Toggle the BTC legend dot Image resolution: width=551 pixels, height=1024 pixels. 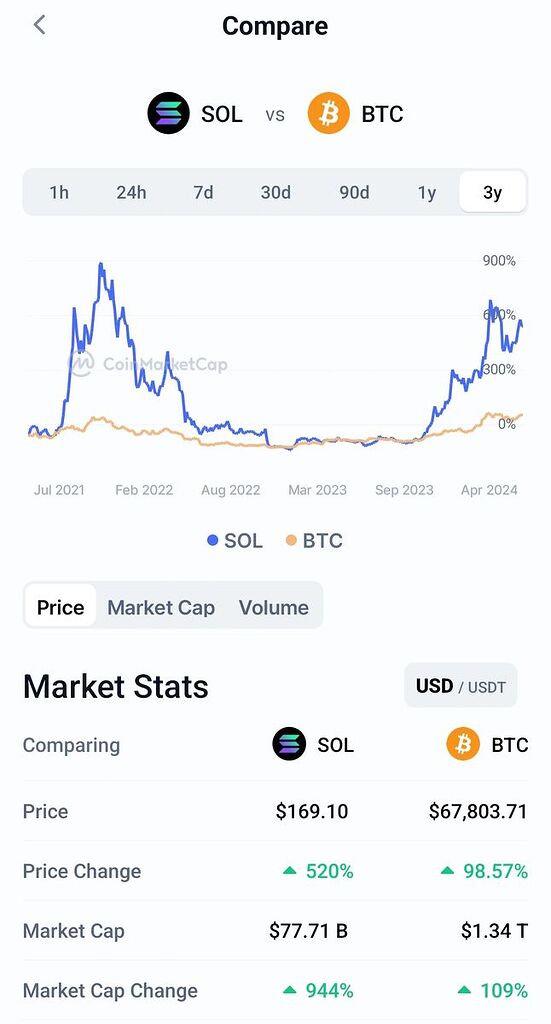coord(291,541)
